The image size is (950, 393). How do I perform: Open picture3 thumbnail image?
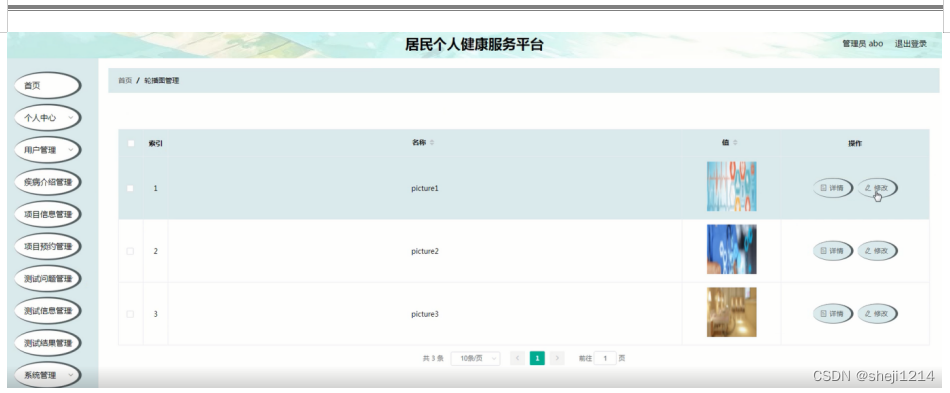point(731,312)
